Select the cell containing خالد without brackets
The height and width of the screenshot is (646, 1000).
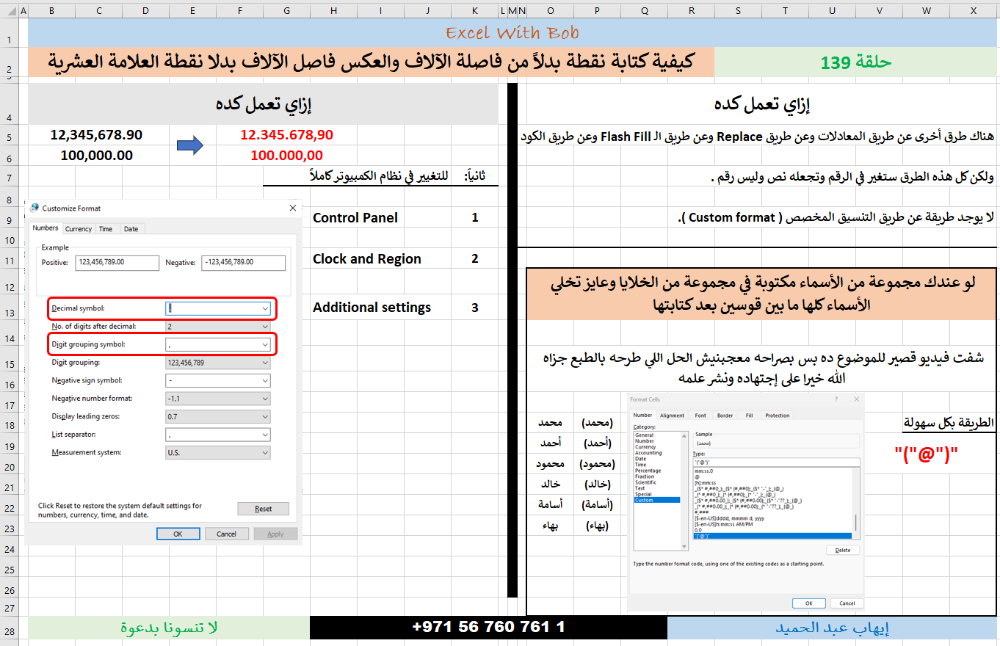point(550,484)
